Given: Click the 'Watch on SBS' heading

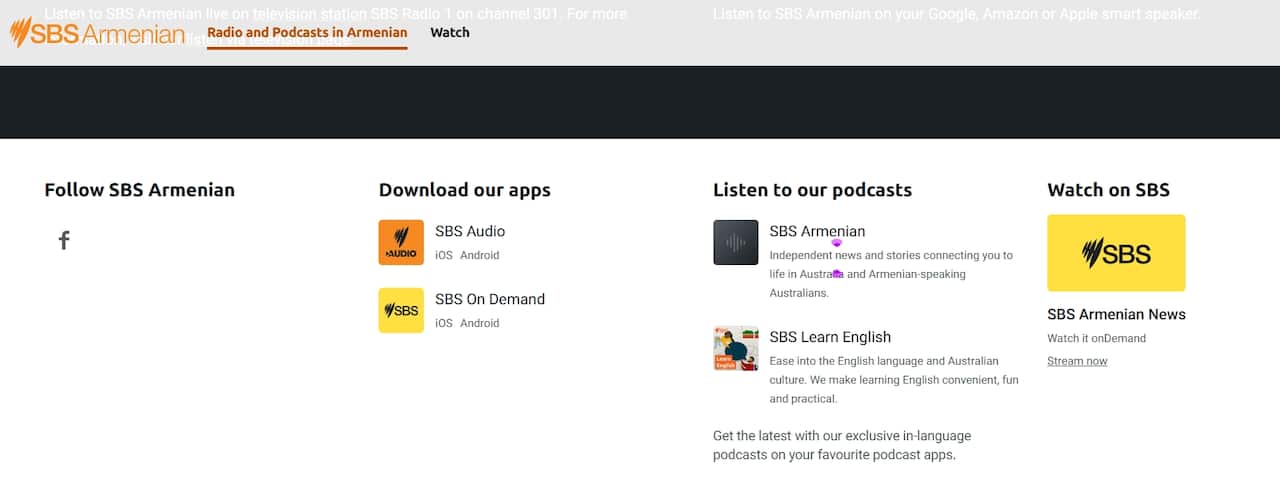Looking at the screenshot, I should pyautogui.click(x=1108, y=189).
